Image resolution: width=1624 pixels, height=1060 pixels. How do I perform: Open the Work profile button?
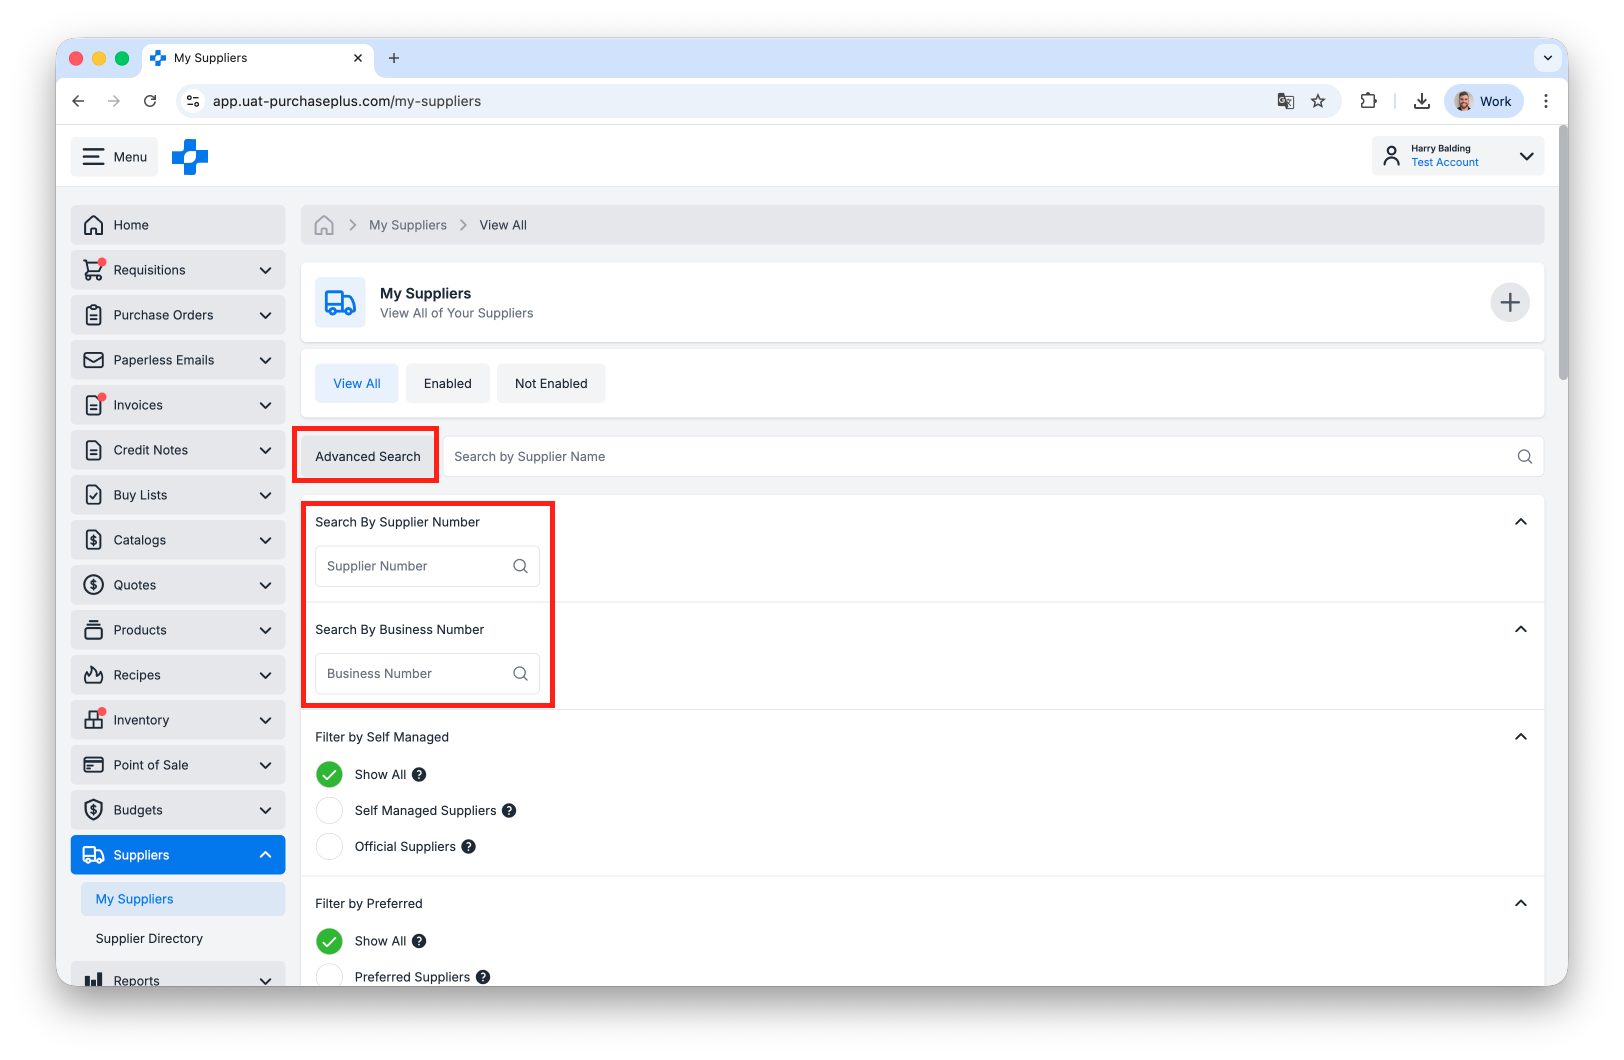[1484, 101]
